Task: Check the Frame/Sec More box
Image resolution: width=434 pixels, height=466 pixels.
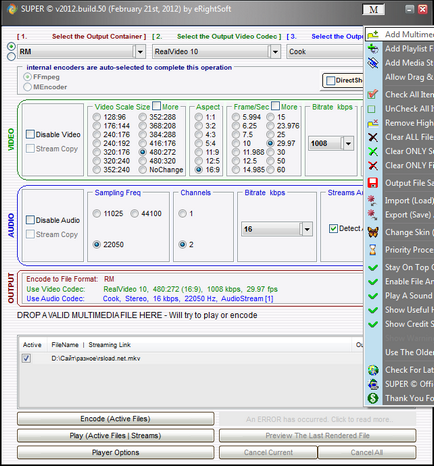Action: pos(275,106)
